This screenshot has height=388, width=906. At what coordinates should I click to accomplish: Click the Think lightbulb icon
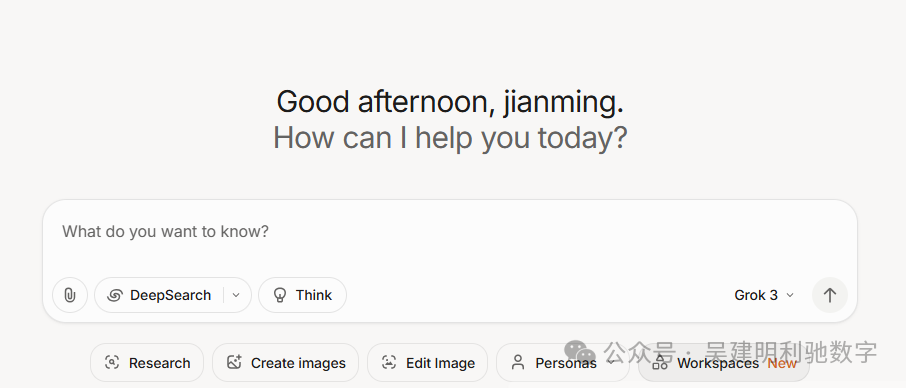[x=280, y=296]
